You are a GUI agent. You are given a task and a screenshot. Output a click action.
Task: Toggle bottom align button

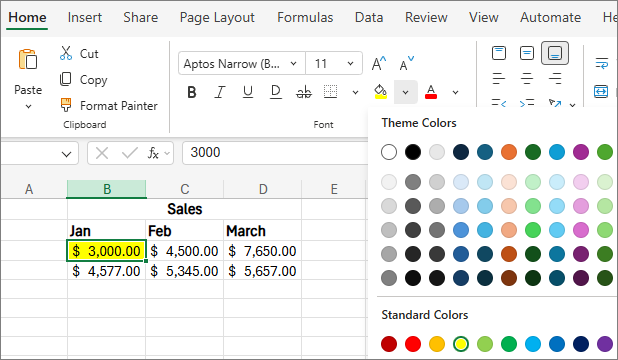pos(555,53)
